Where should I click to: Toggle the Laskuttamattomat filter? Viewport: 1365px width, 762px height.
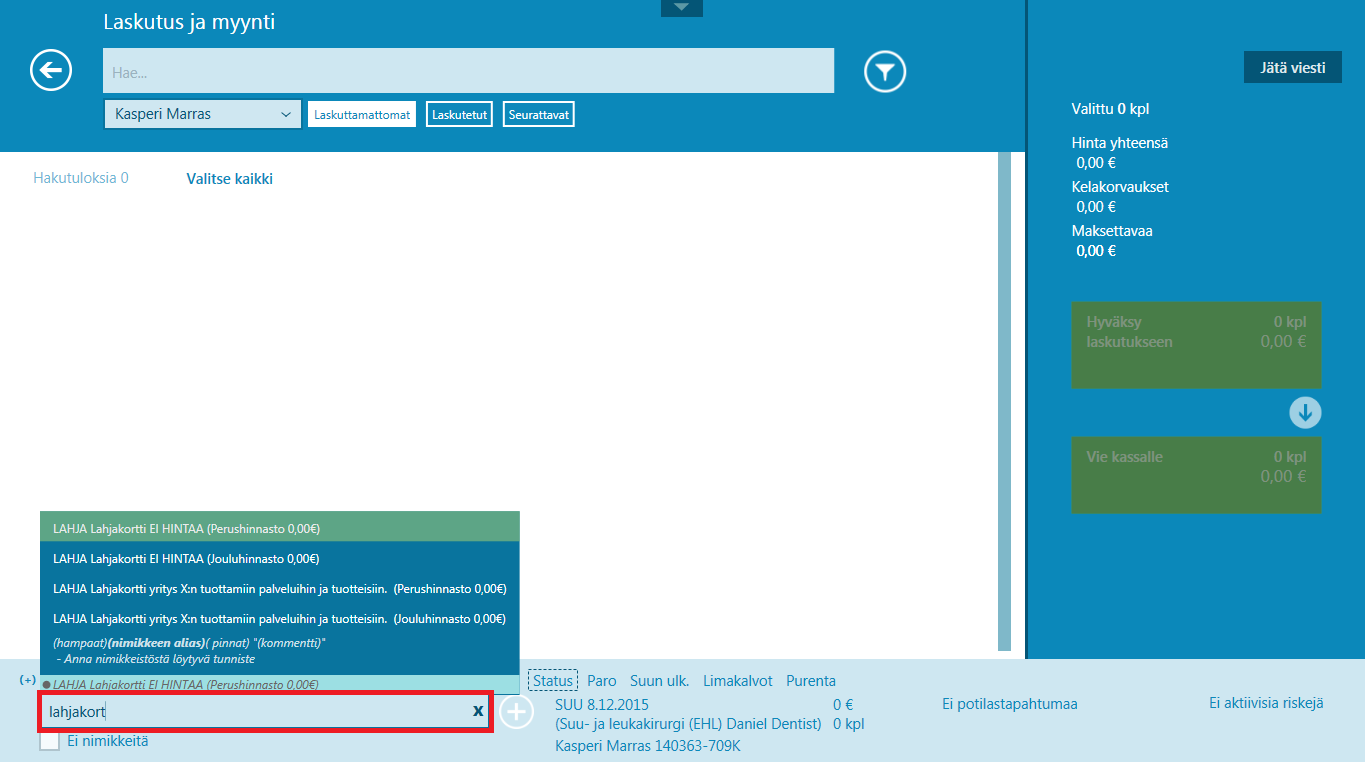[x=362, y=115]
